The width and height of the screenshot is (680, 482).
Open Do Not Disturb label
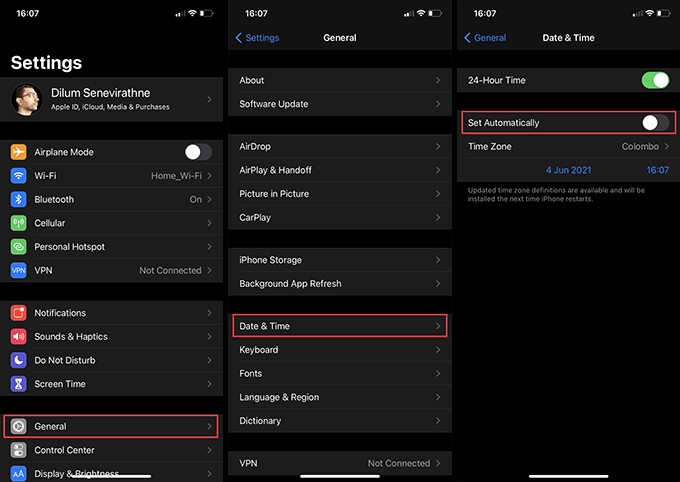65,360
